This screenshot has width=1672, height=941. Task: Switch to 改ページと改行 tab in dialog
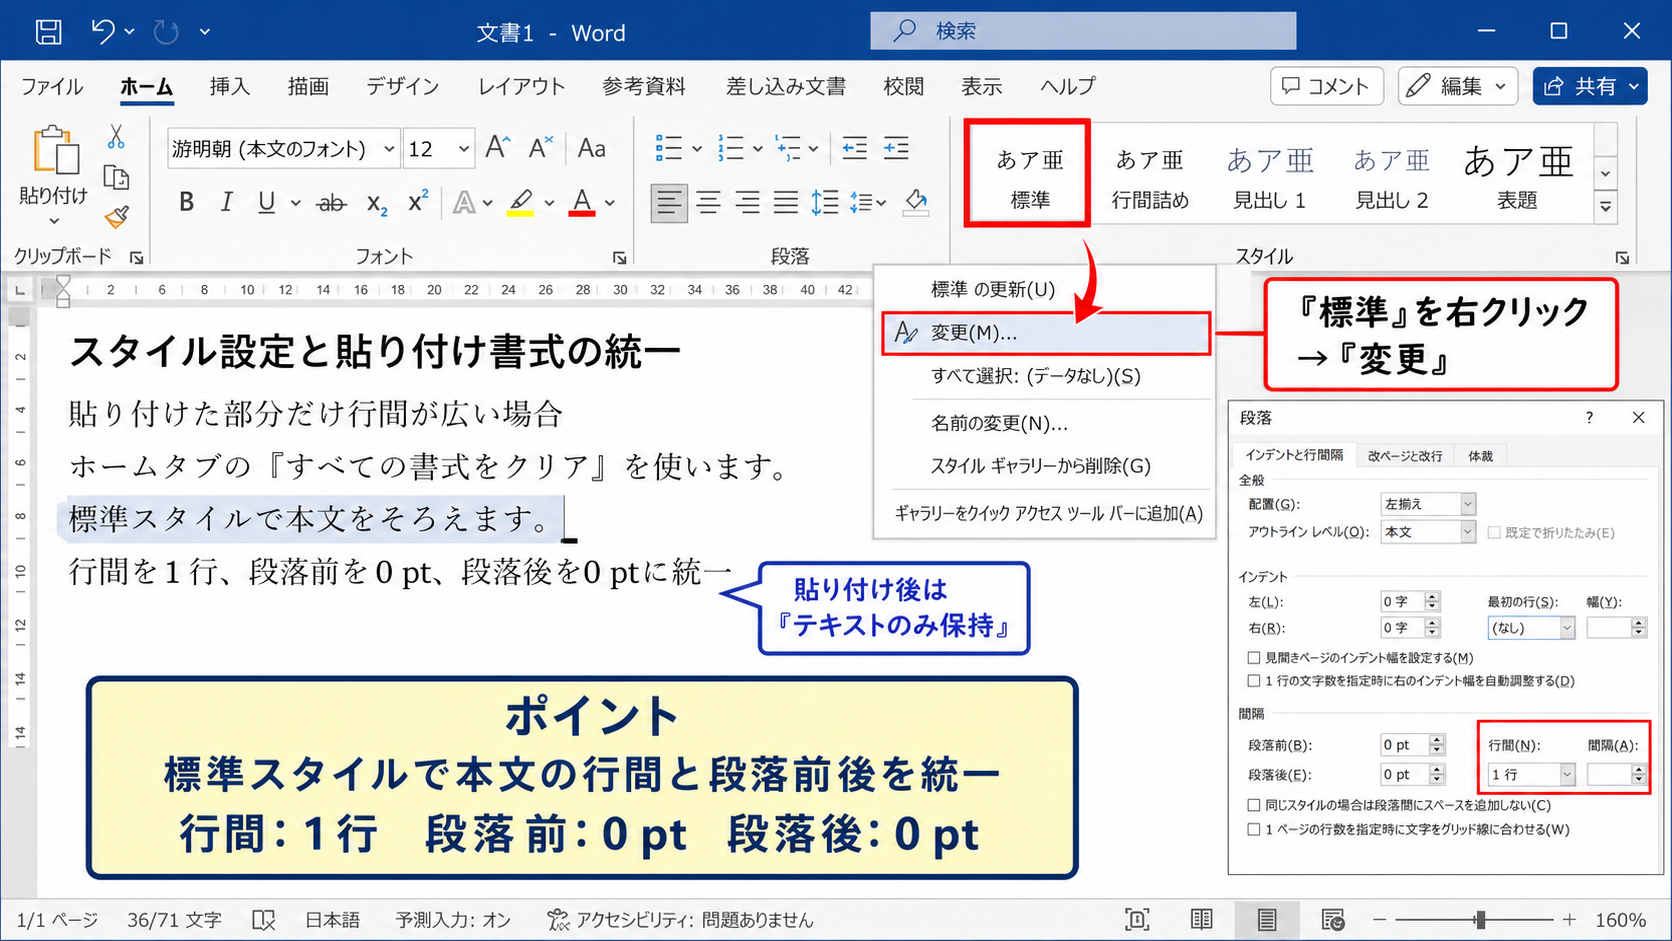1405,456
